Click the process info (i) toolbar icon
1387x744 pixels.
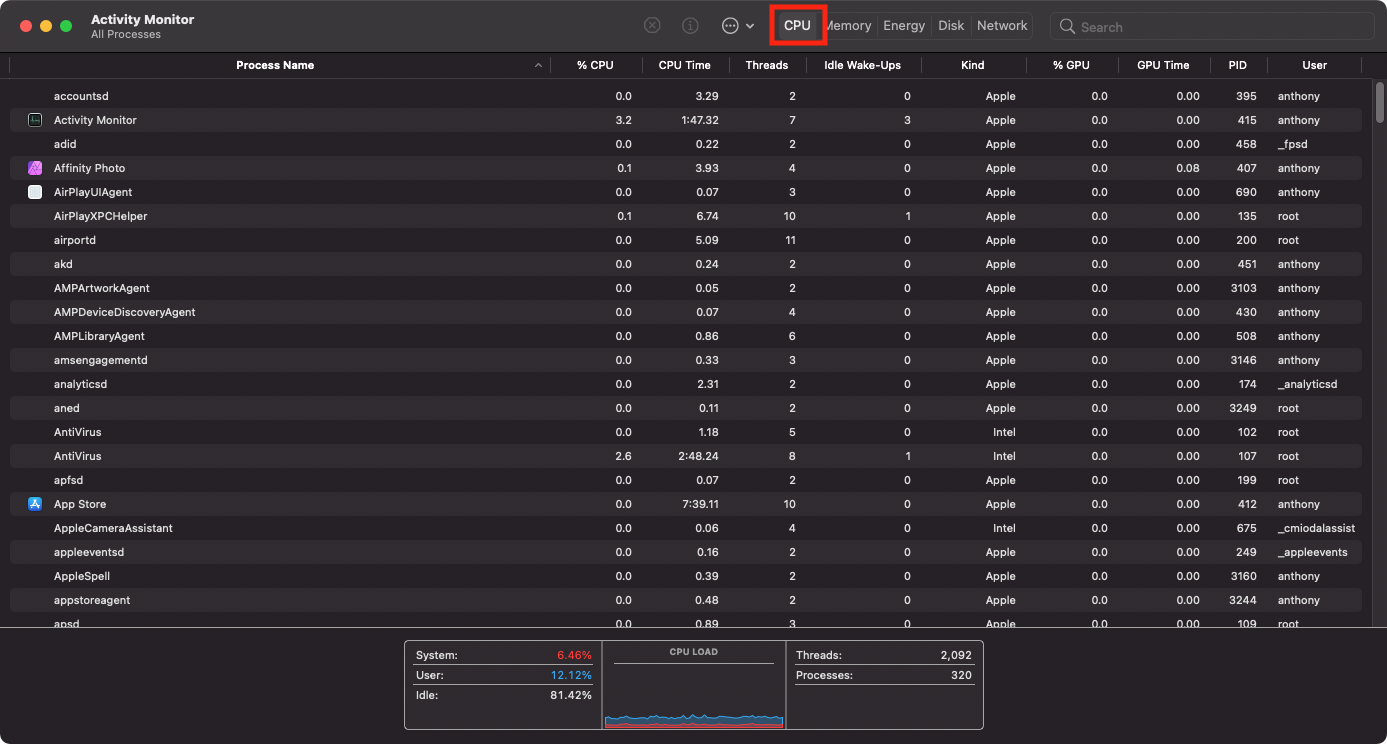[690, 25]
